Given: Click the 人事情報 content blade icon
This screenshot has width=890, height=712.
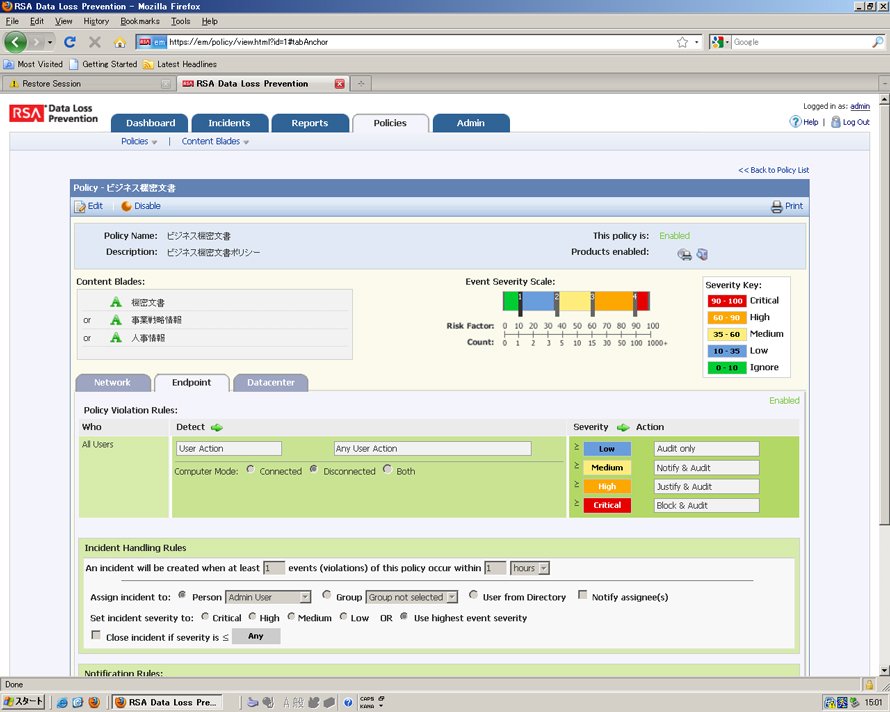Looking at the screenshot, I should [116, 338].
